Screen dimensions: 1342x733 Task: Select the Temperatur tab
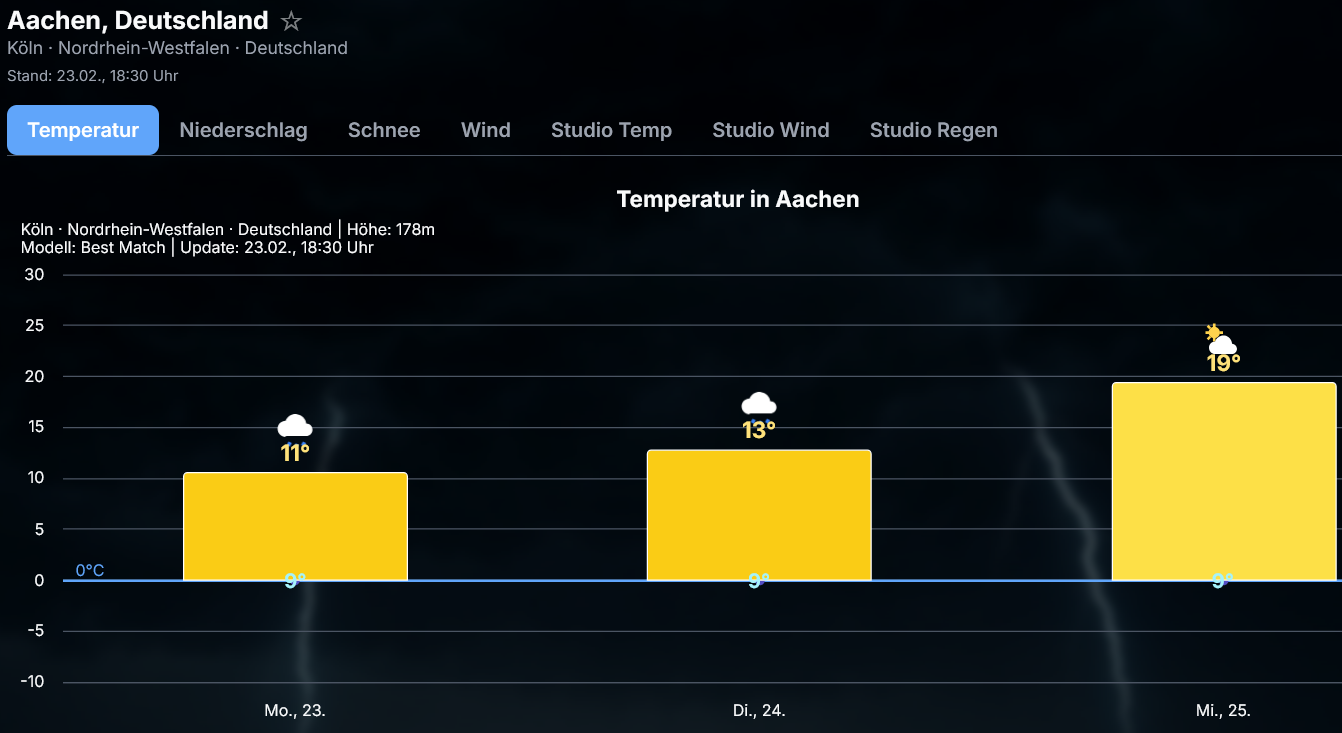pyautogui.click(x=83, y=130)
